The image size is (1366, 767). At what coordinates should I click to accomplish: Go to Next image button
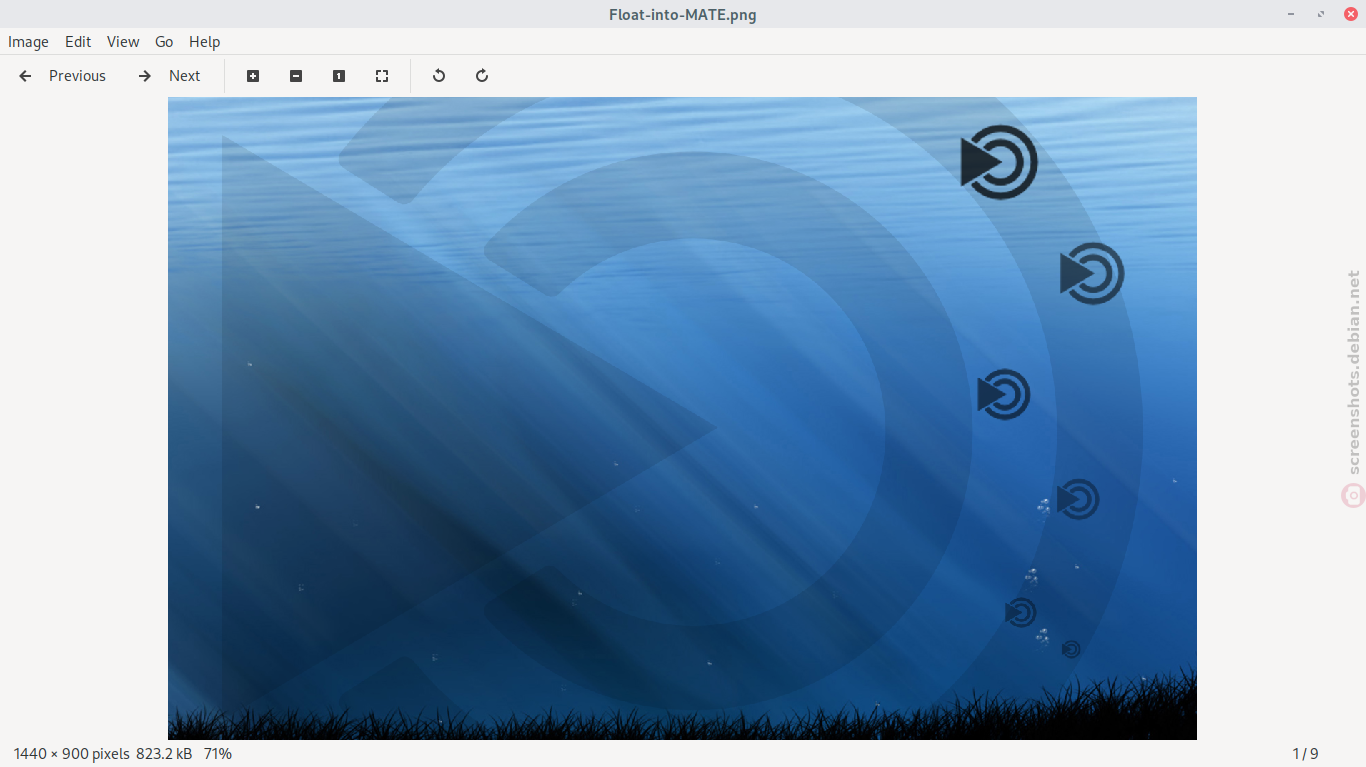pos(169,76)
